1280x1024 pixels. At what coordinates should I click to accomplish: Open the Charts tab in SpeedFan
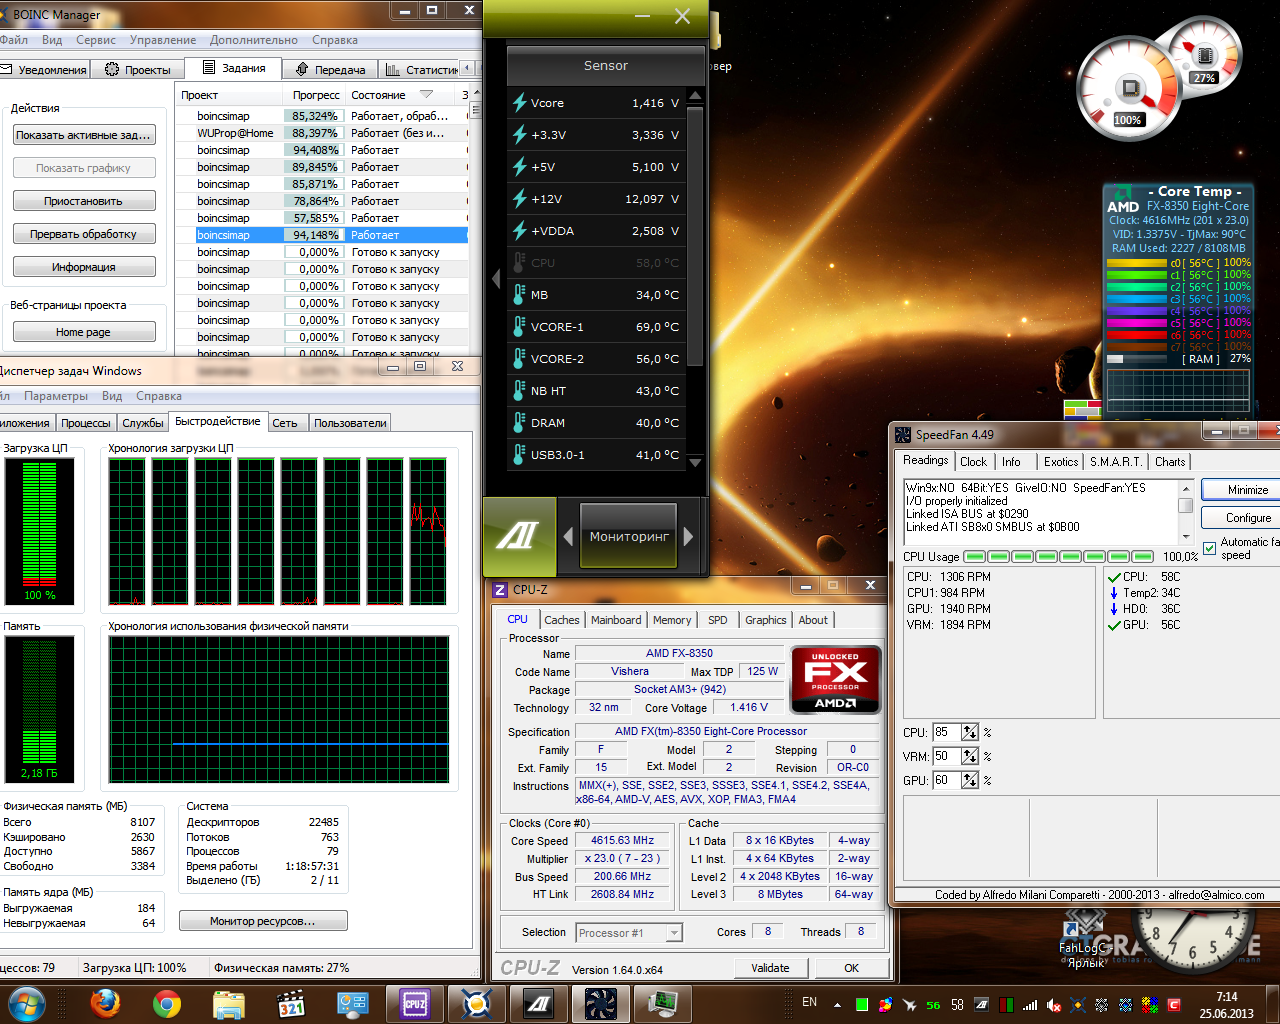1170,462
